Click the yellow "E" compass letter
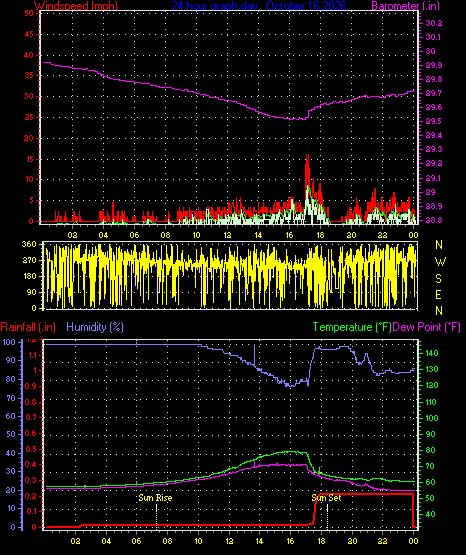466x555 pixels. [x=438, y=294]
